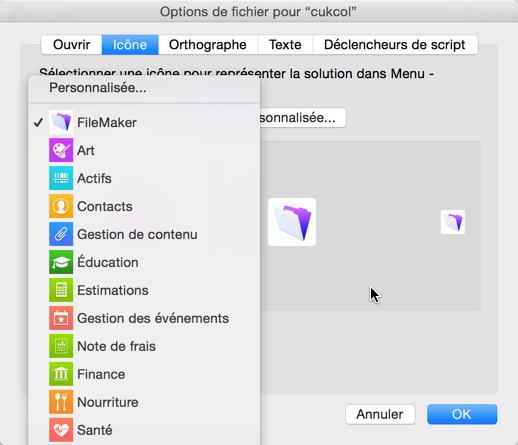The height and width of the screenshot is (445, 518).
Task: Select the Art palette icon
Action: [x=61, y=150]
